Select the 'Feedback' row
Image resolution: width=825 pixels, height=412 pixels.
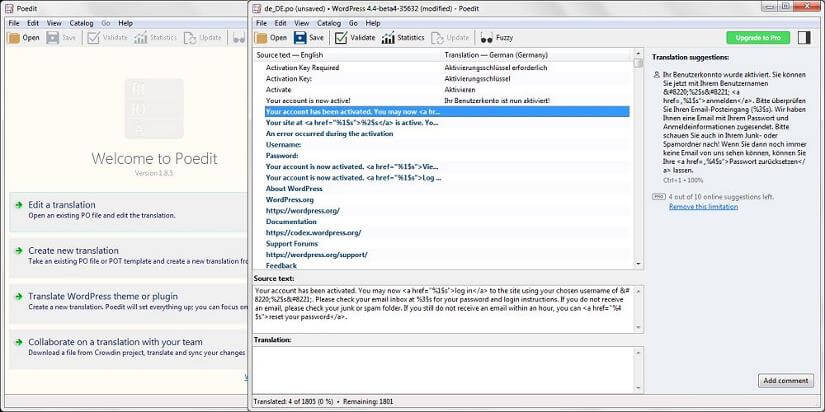(x=447, y=265)
